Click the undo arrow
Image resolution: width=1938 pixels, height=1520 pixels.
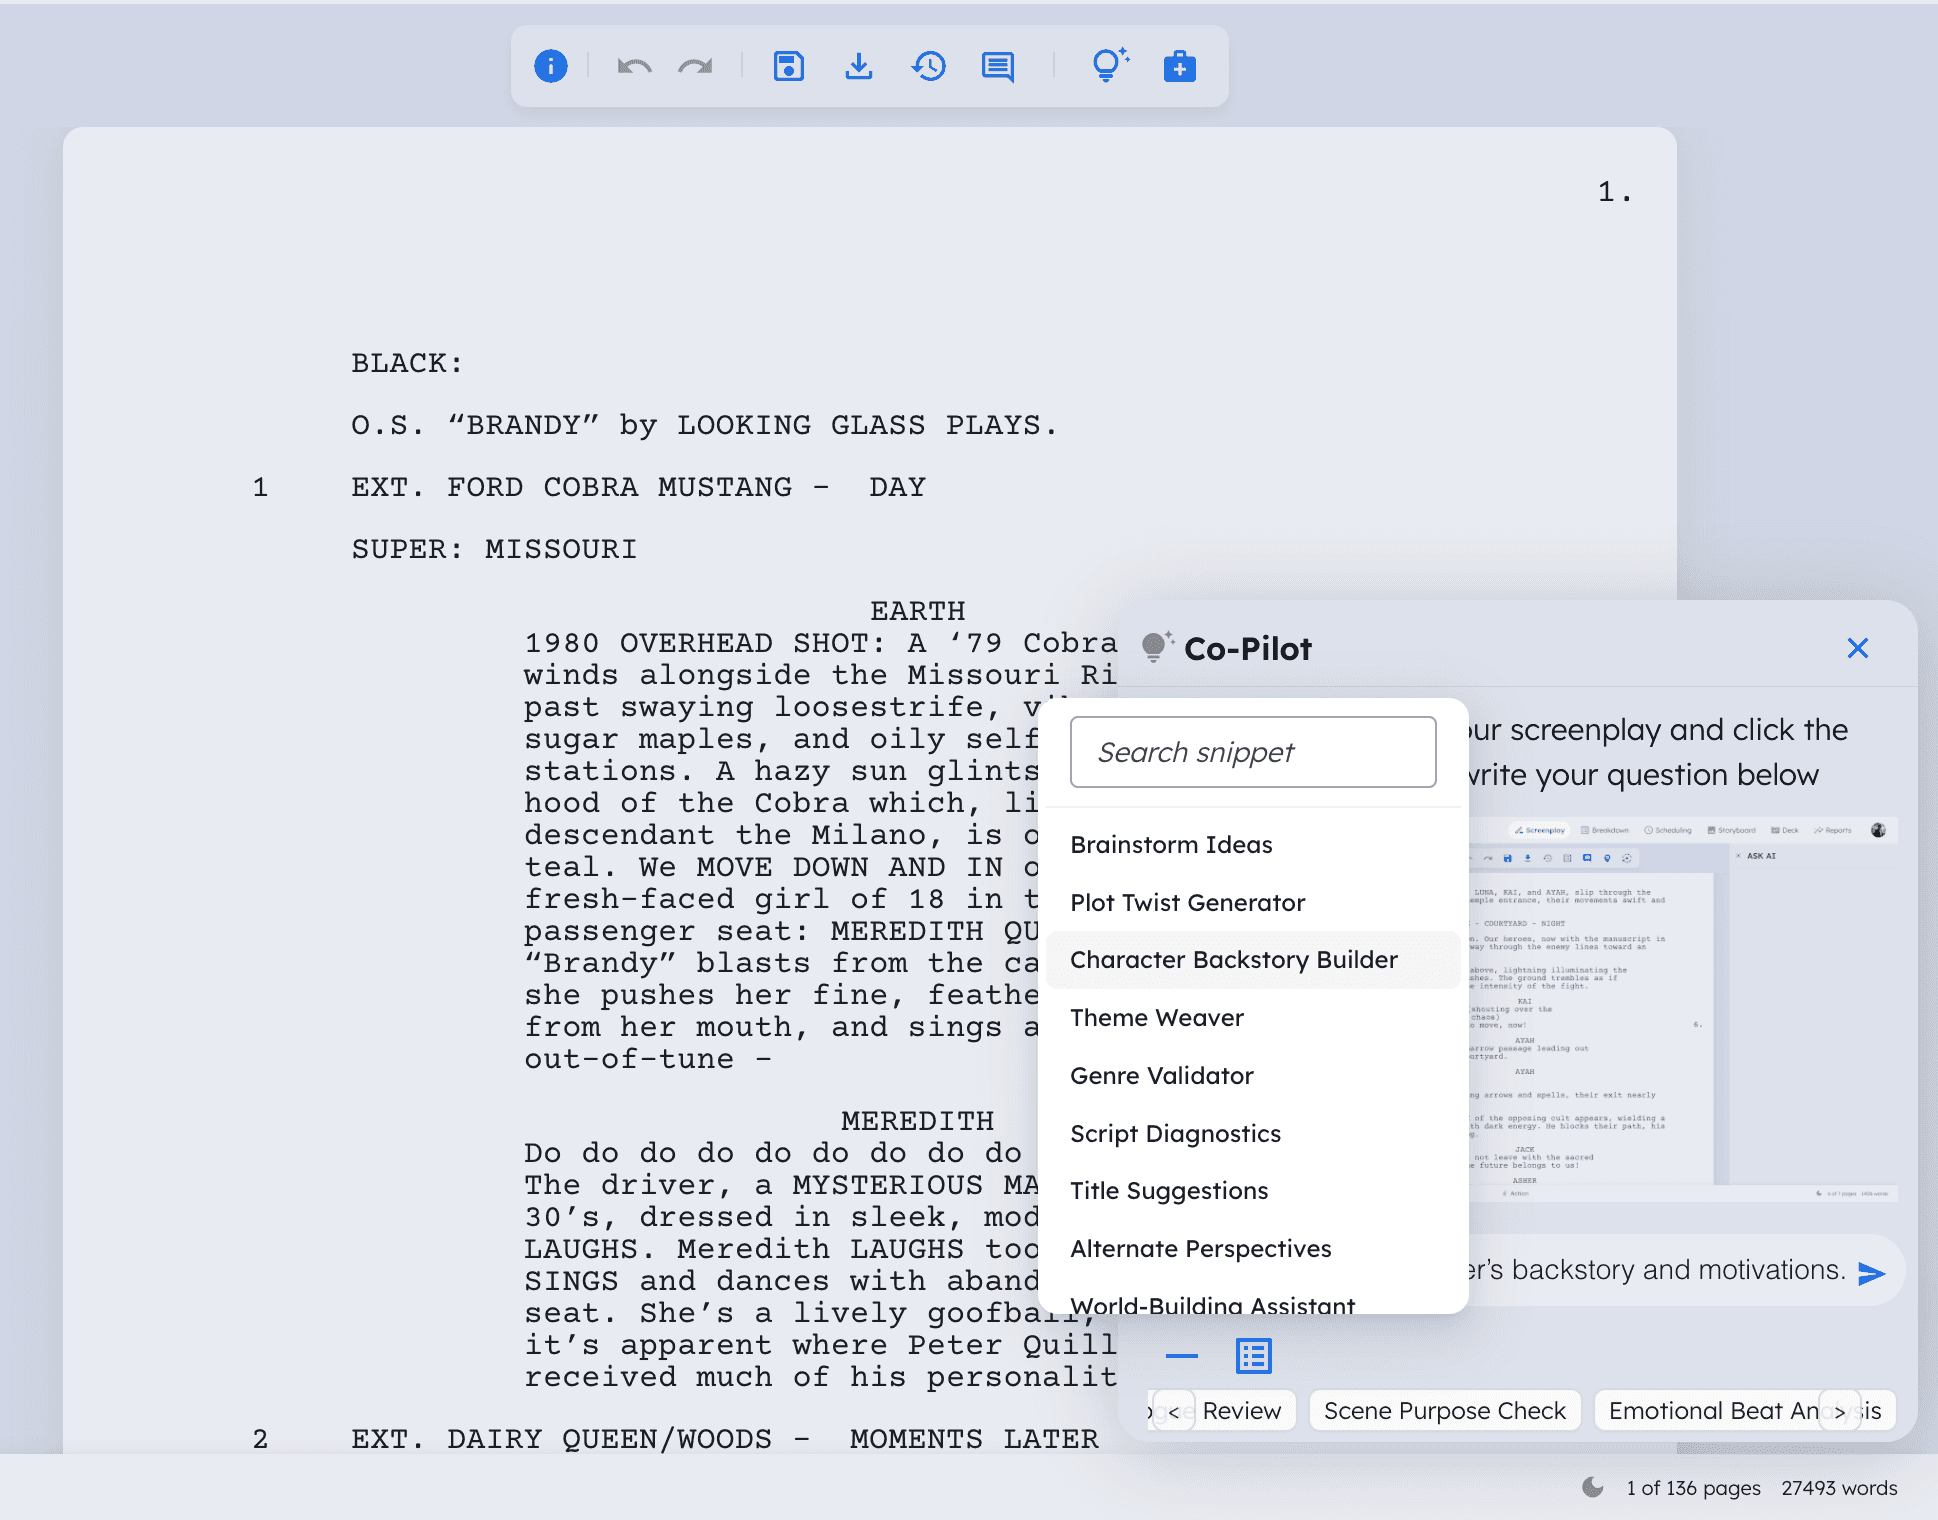[x=634, y=66]
